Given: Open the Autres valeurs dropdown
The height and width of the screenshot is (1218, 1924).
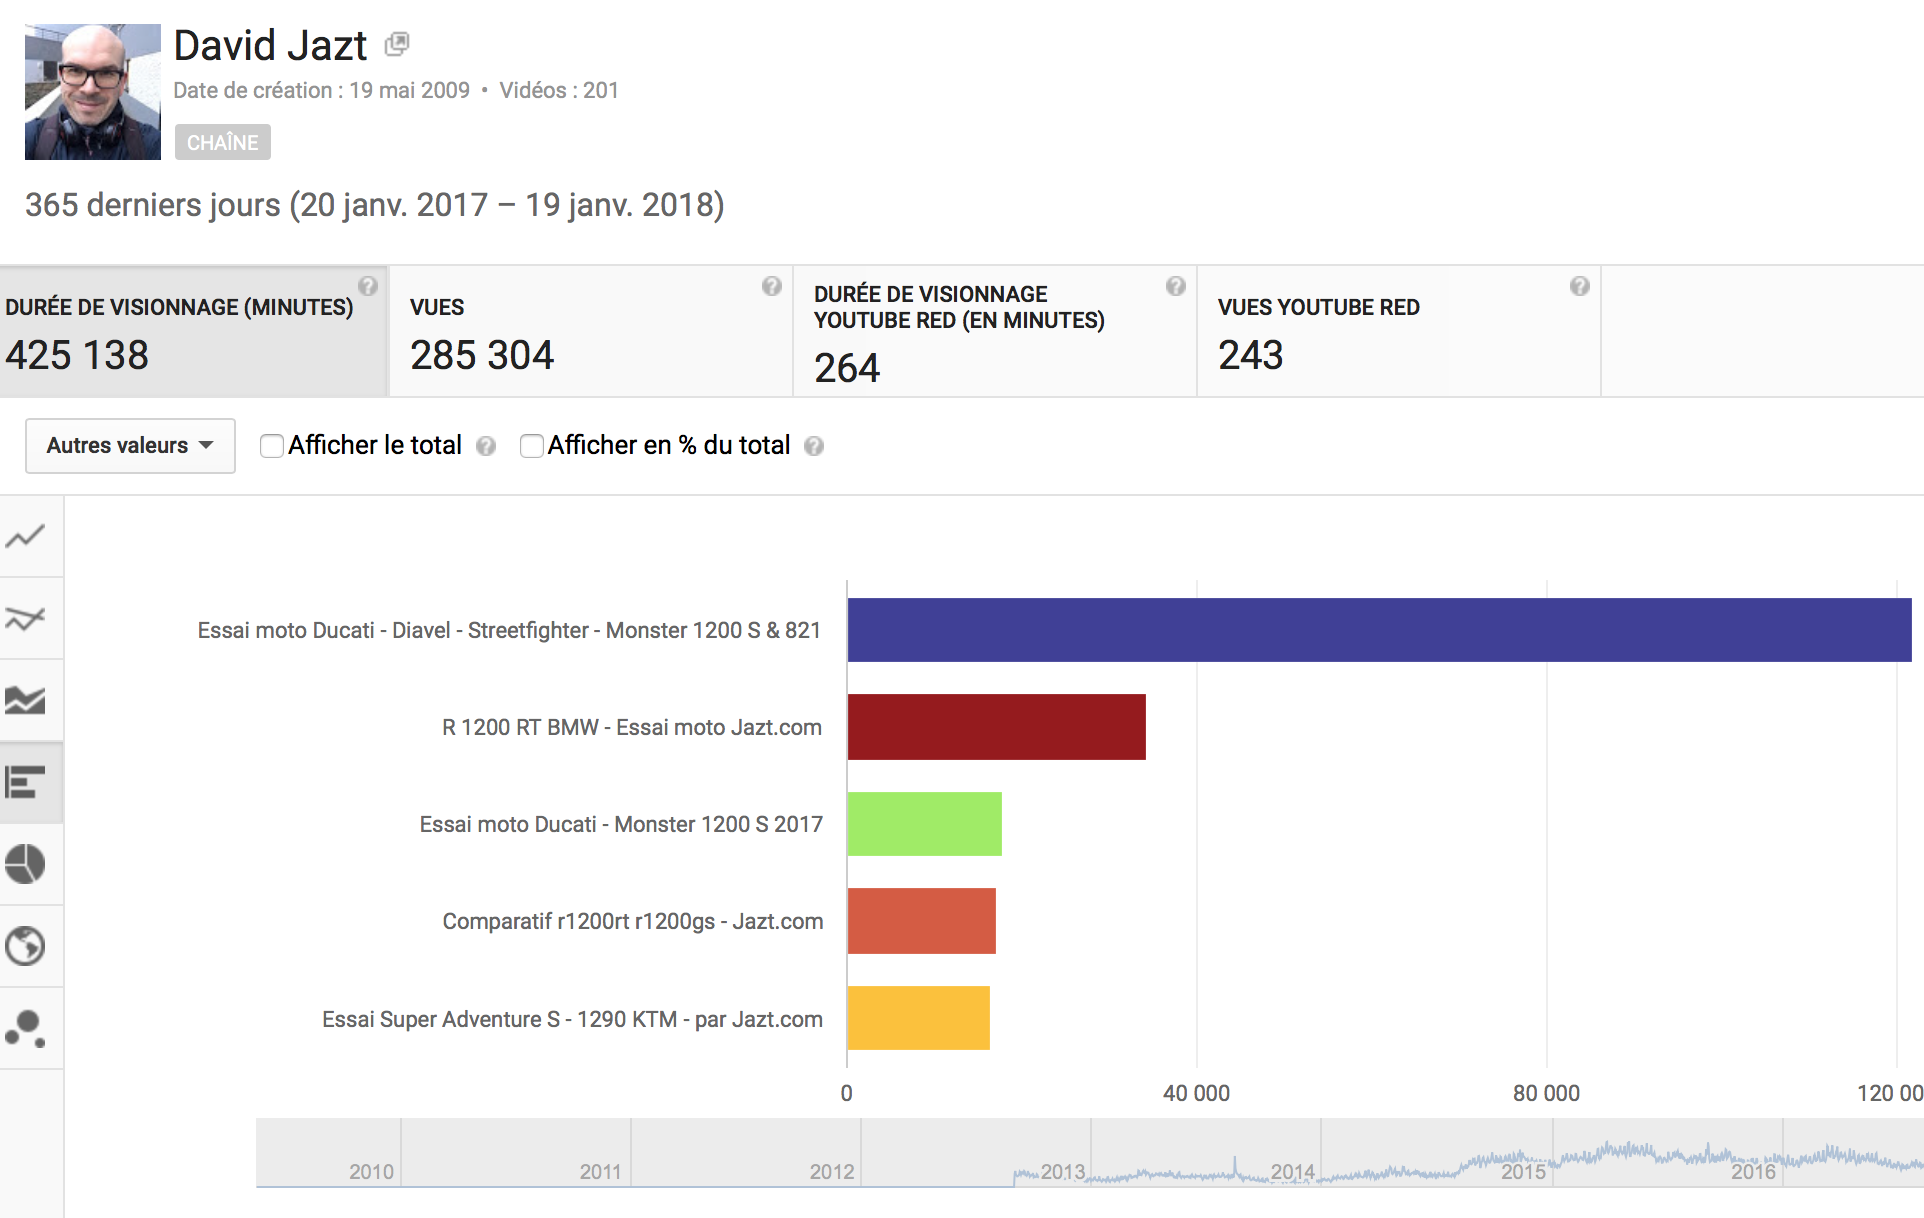Looking at the screenshot, I should pos(130,446).
